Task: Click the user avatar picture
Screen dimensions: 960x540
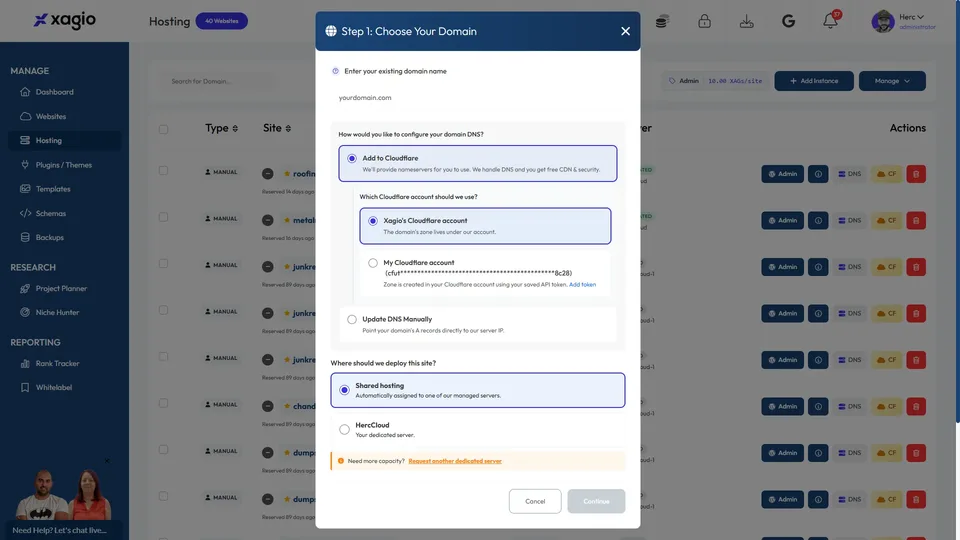Action: coord(883,21)
